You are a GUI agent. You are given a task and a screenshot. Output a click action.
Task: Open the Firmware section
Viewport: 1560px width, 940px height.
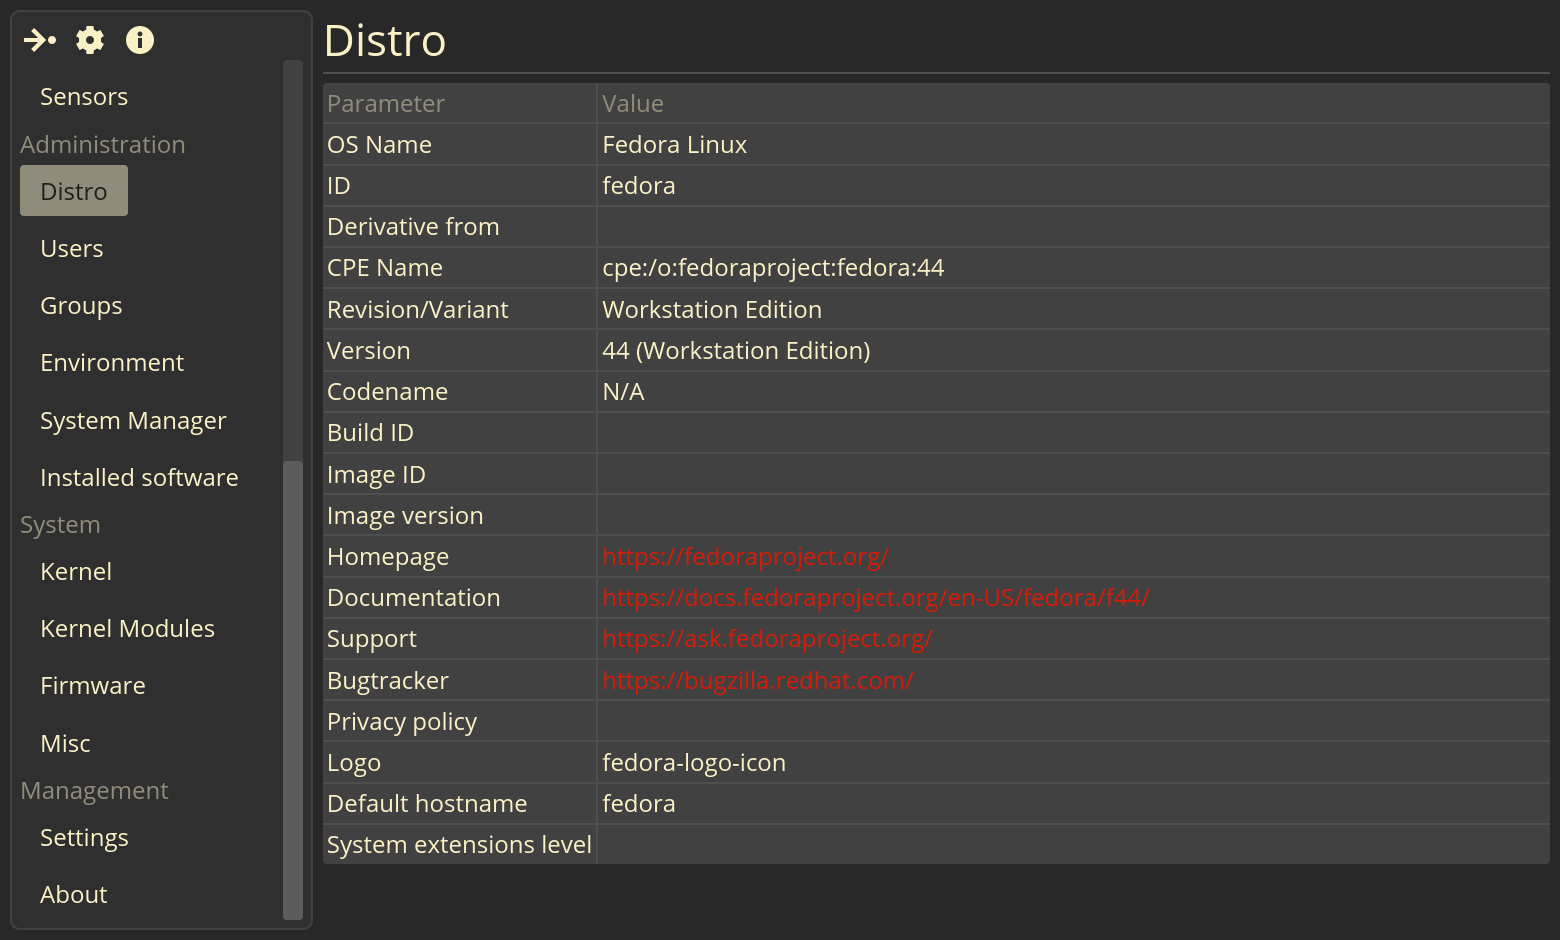tap(93, 686)
